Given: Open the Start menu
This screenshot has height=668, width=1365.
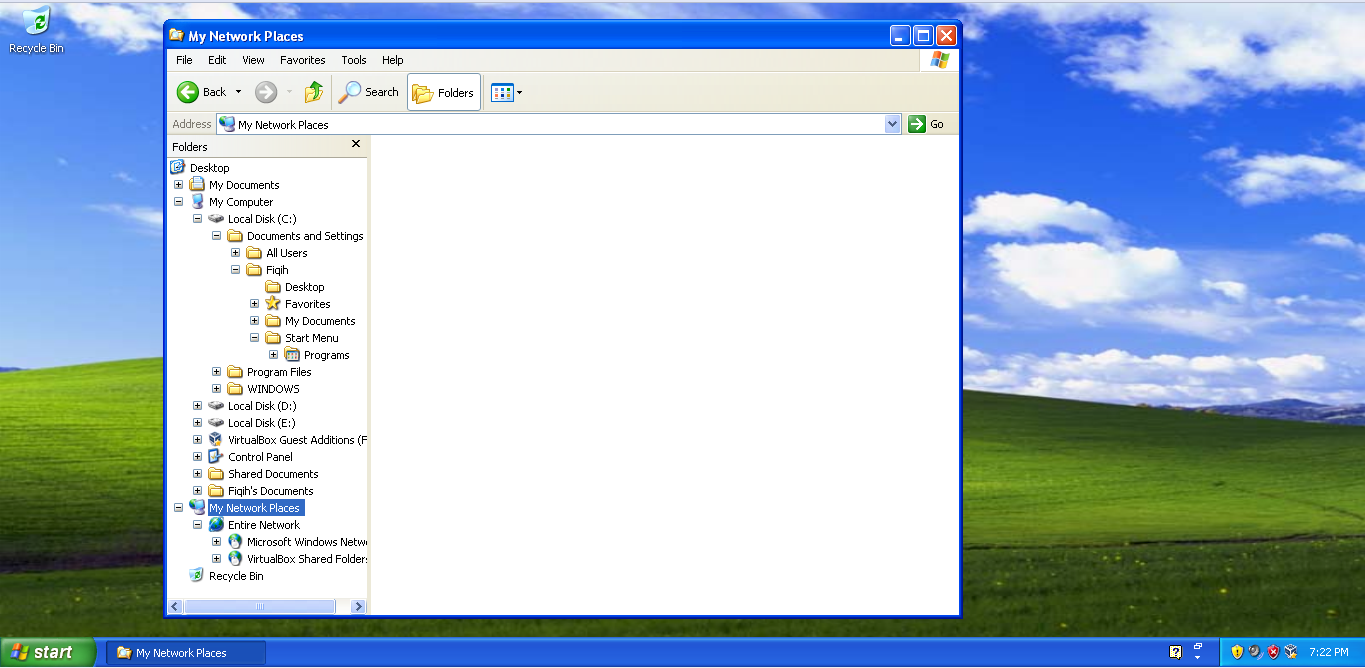Looking at the screenshot, I should 47,653.
